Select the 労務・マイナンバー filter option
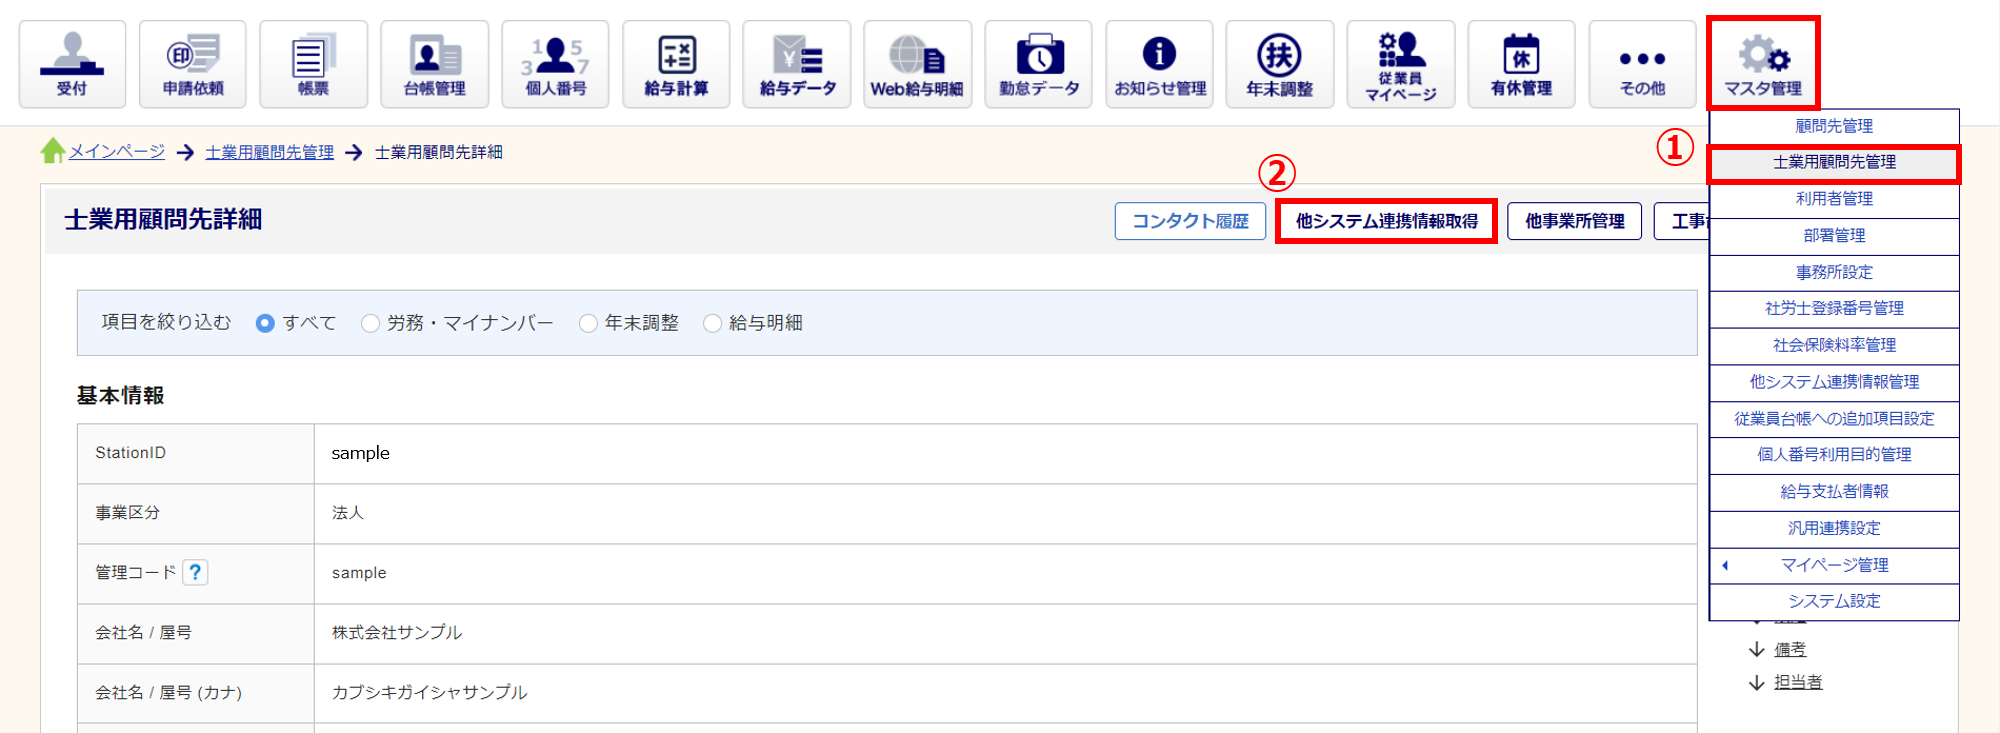 point(371,323)
